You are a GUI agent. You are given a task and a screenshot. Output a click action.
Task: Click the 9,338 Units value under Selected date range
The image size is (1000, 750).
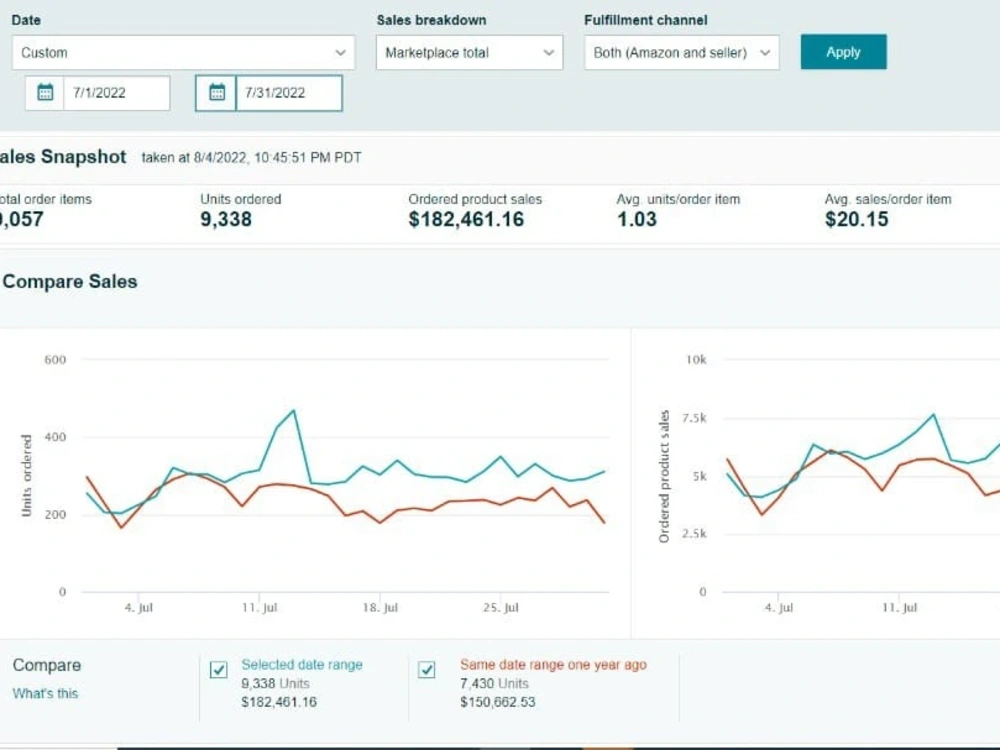point(275,684)
